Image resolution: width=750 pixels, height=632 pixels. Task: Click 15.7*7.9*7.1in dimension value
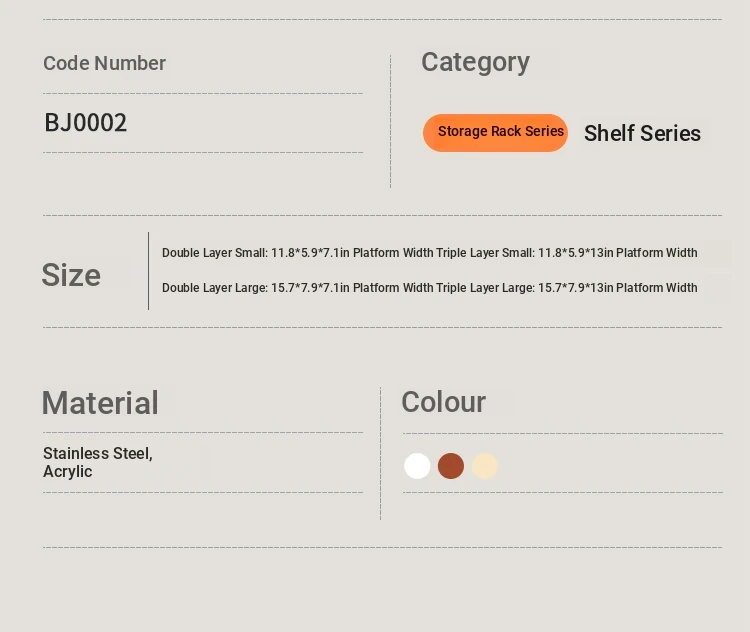tap(310, 288)
